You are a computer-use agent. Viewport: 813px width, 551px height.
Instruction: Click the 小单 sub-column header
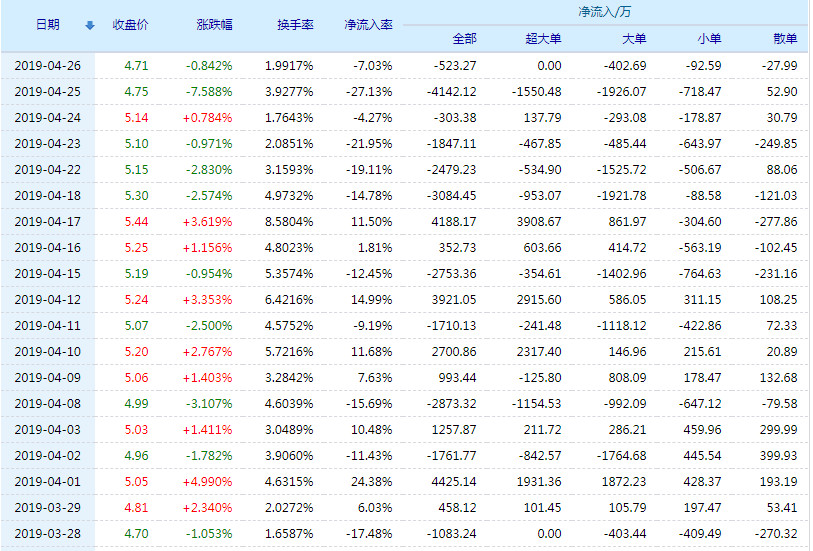(x=709, y=39)
